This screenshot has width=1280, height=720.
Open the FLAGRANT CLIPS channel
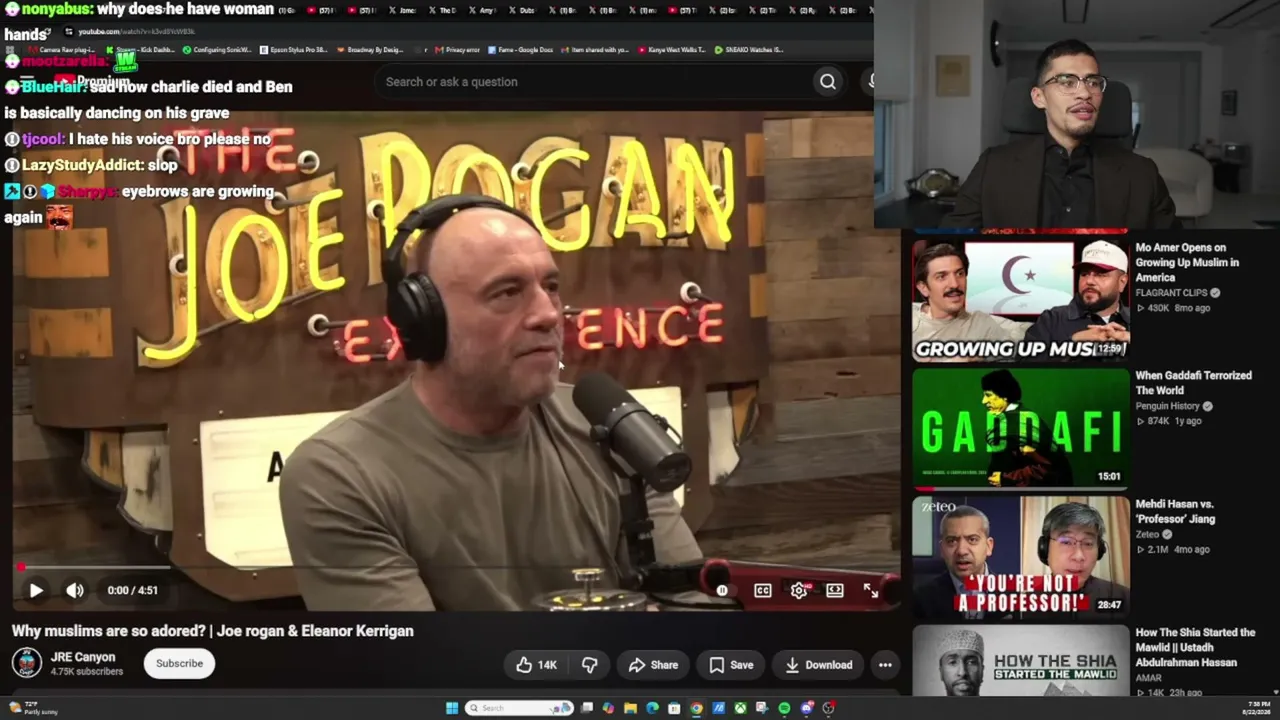tap(1171, 293)
